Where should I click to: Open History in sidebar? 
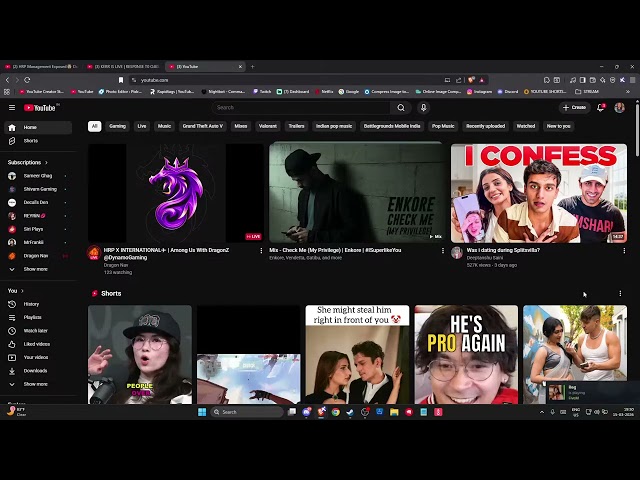pos(38,304)
